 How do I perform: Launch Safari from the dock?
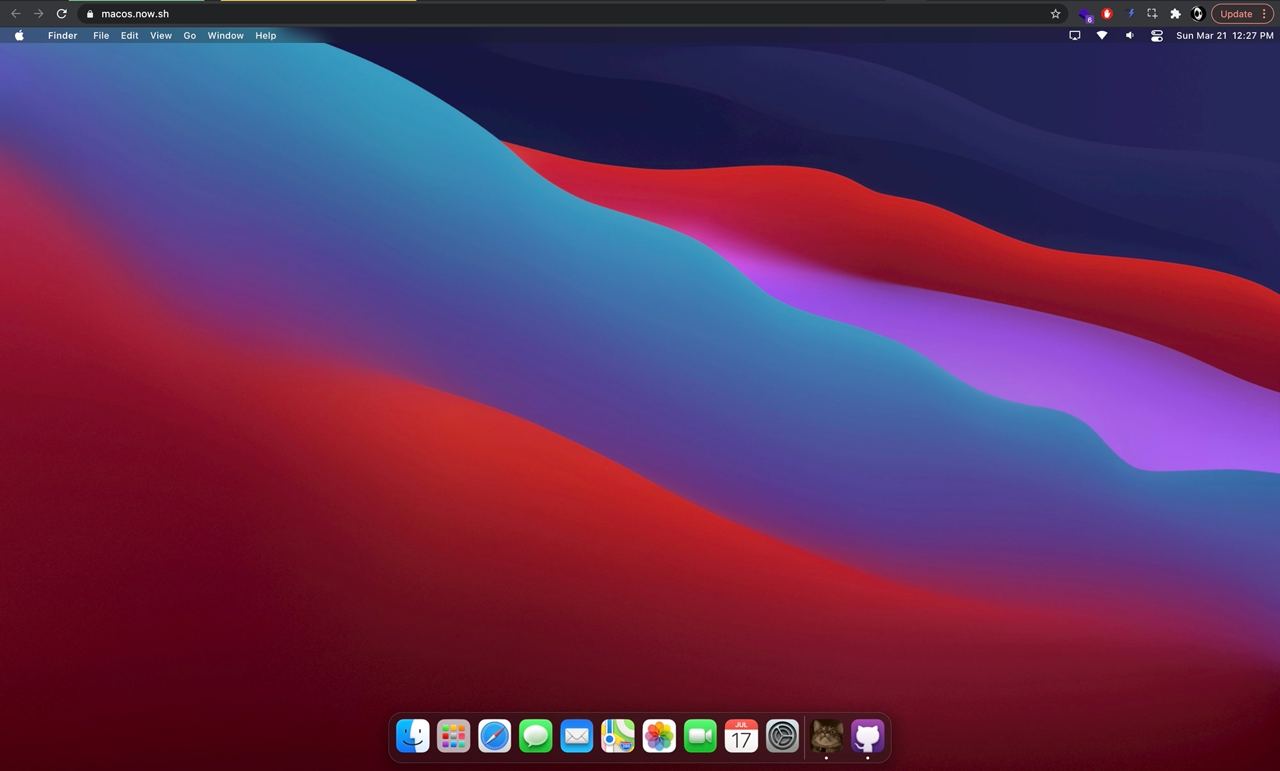tap(495, 736)
